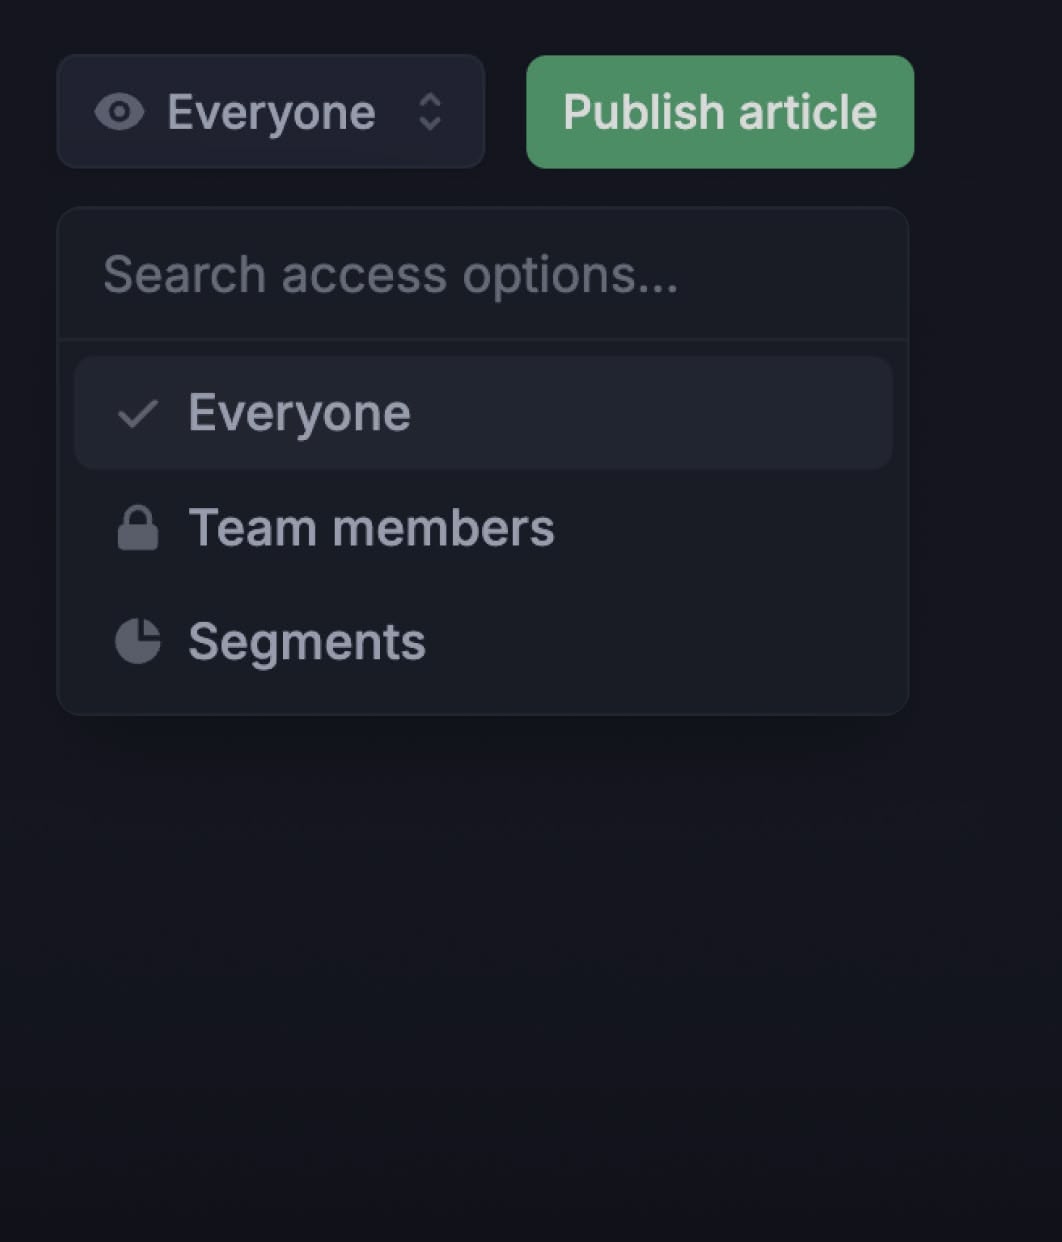Publish the article with the green button

720,112
